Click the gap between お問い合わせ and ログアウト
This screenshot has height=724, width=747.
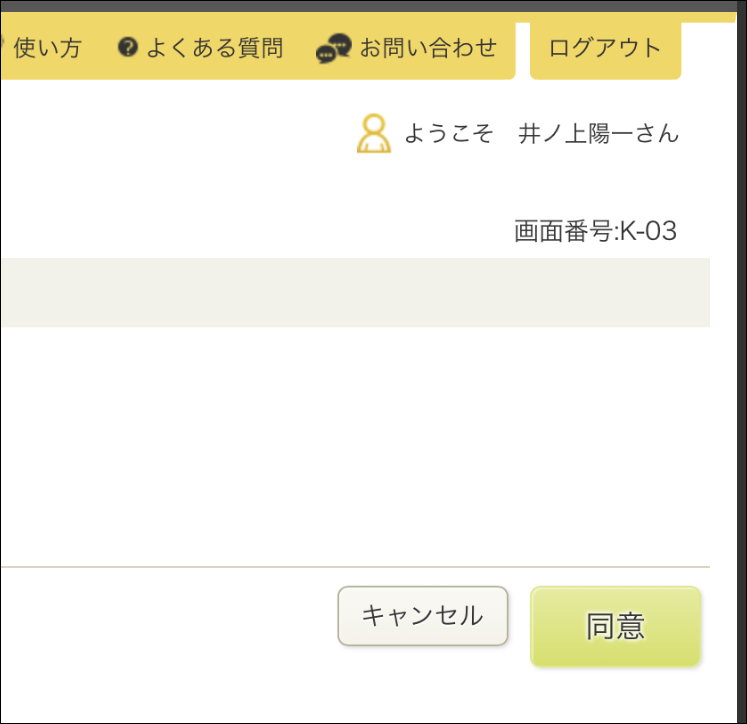[x=523, y=47]
